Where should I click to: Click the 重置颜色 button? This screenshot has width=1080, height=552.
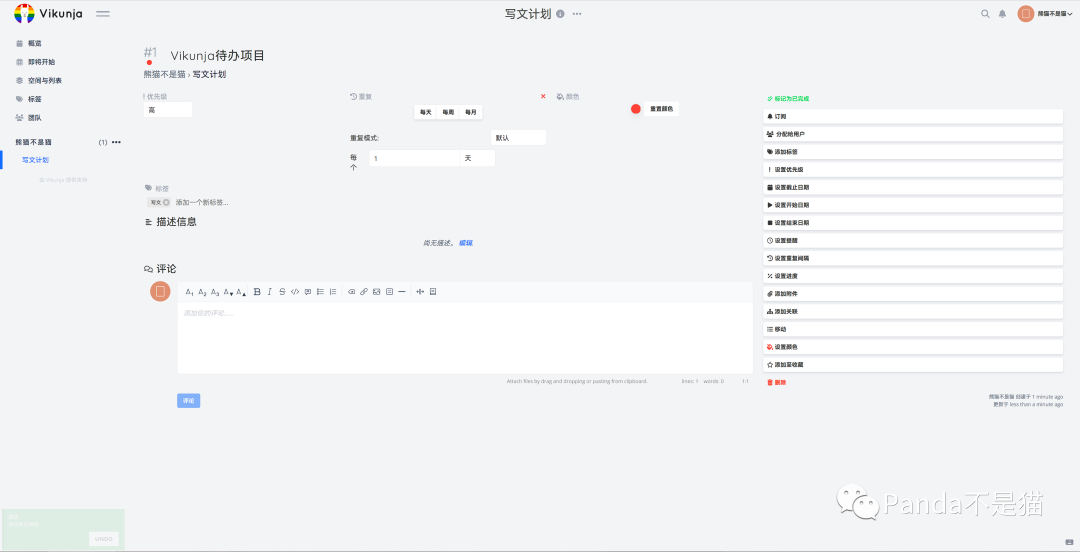pyautogui.click(x=661, y=109)
